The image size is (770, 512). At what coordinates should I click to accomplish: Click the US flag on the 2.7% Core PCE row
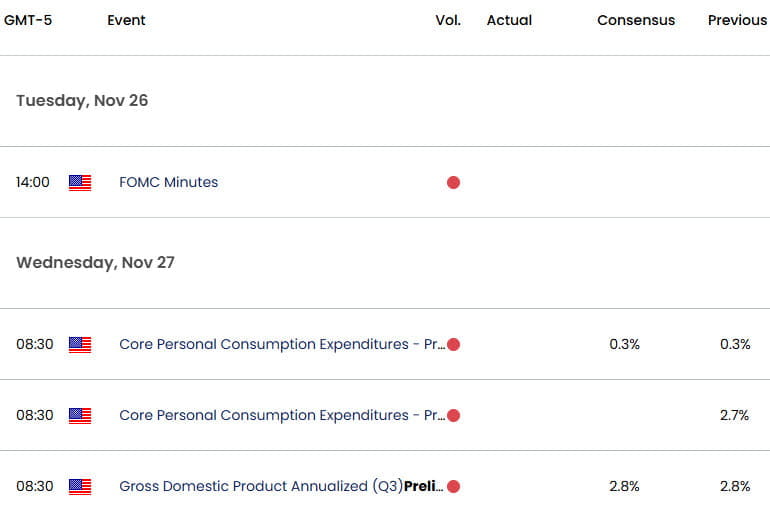(x=80, y=416)
